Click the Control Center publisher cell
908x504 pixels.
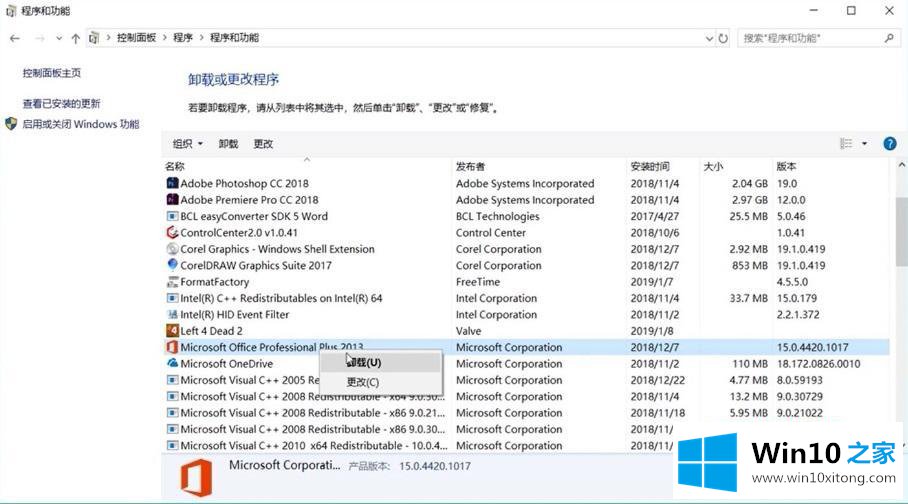(x=490, y=233)
